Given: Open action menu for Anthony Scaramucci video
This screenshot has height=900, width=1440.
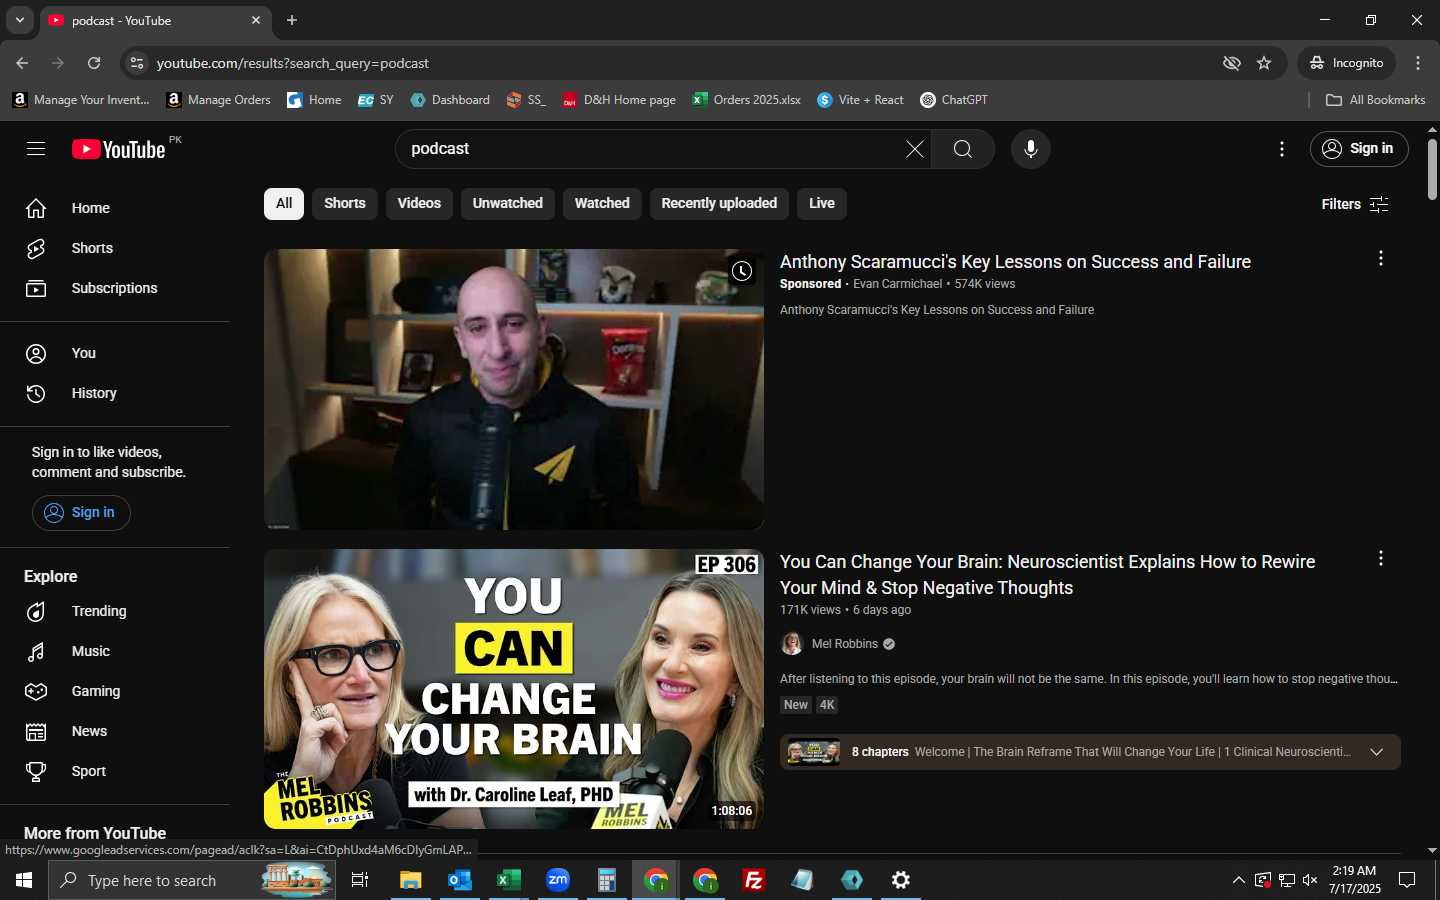Looking at the screenshot, I should [1380, 259].
